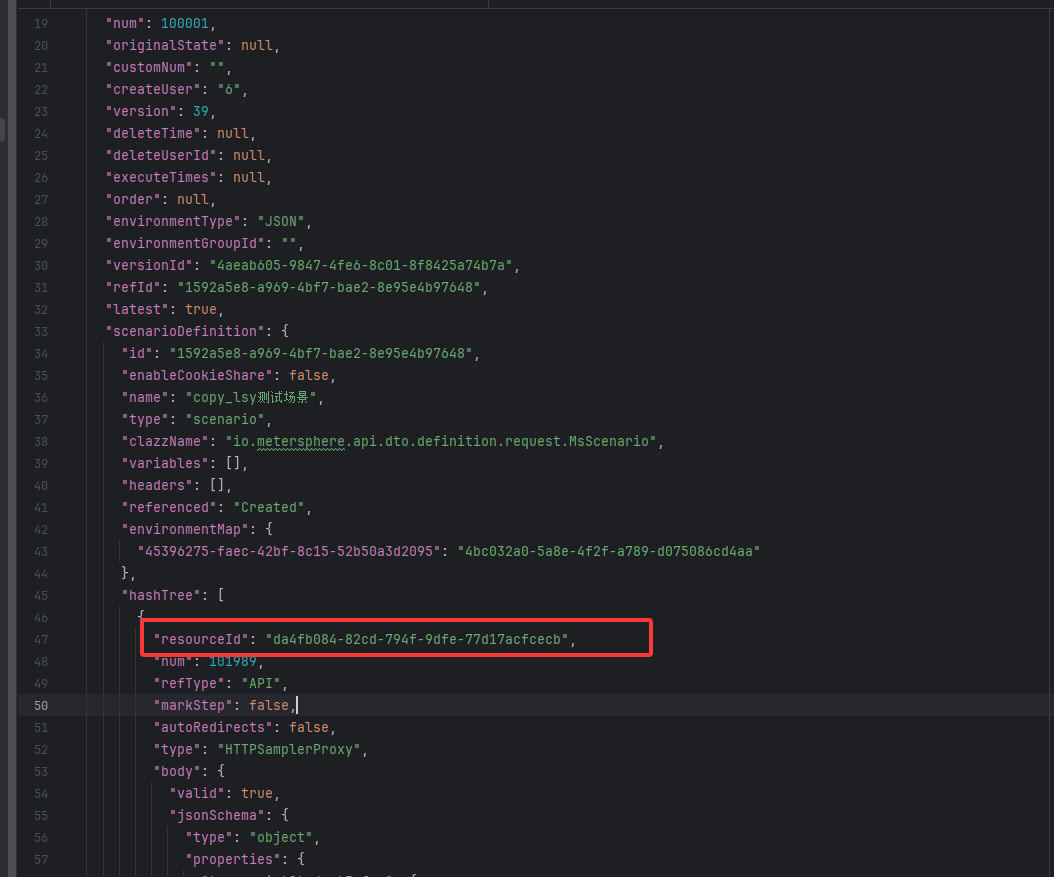The width and height of the screenshot is (1054, 877).
Task: Select the refId value on line 31
Action: pos(329,288)
